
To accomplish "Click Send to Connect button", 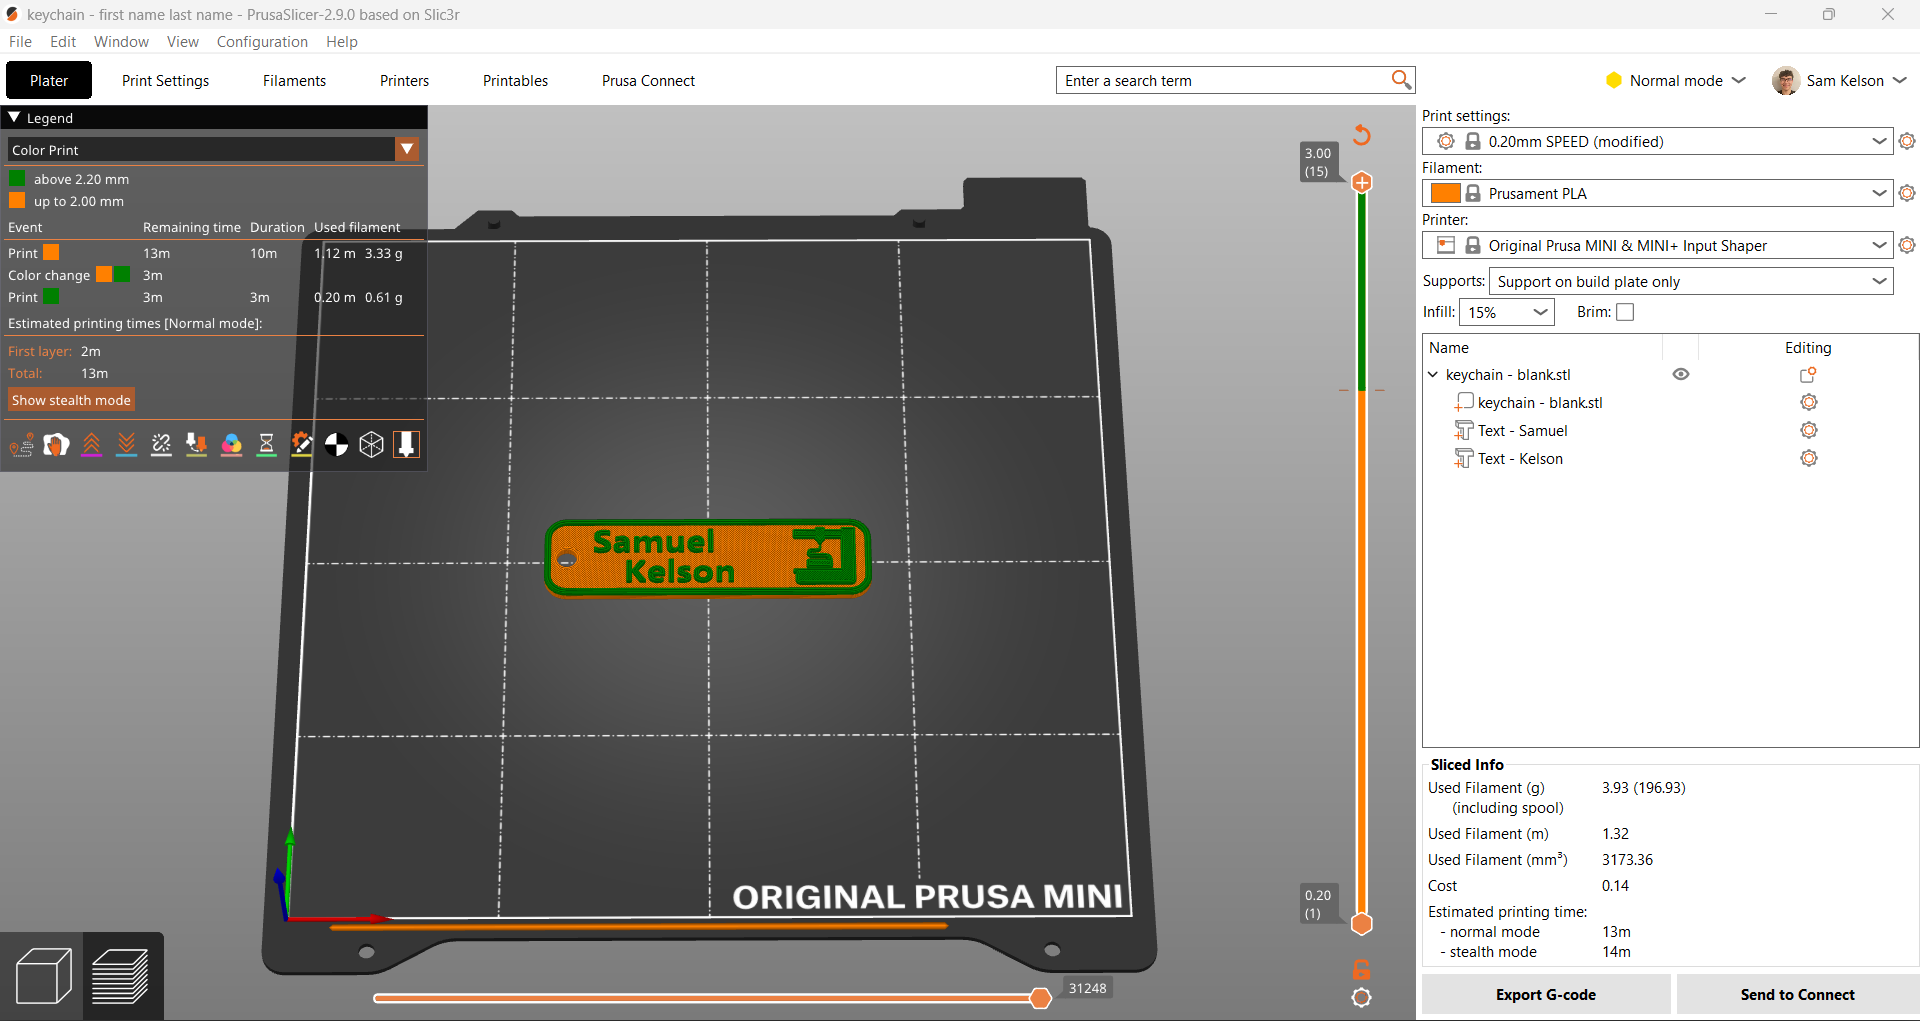I will click(x=1797, y=995).
